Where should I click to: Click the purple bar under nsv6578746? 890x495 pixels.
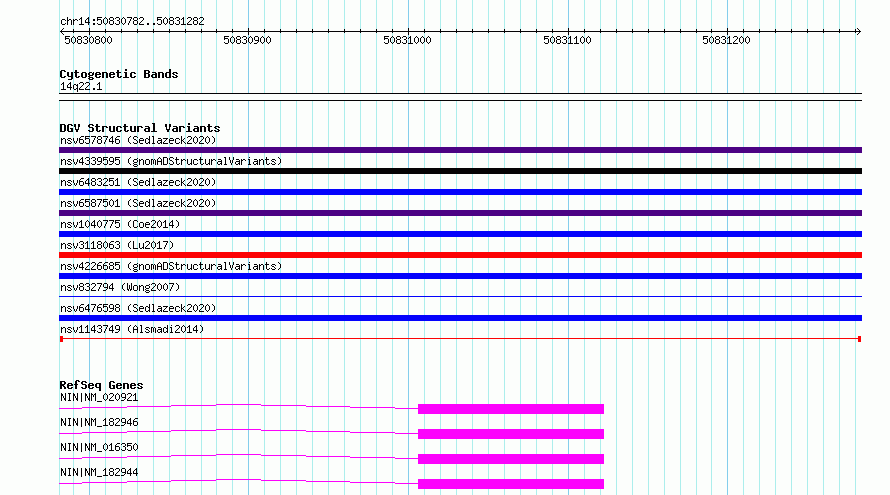coord(460,150)
